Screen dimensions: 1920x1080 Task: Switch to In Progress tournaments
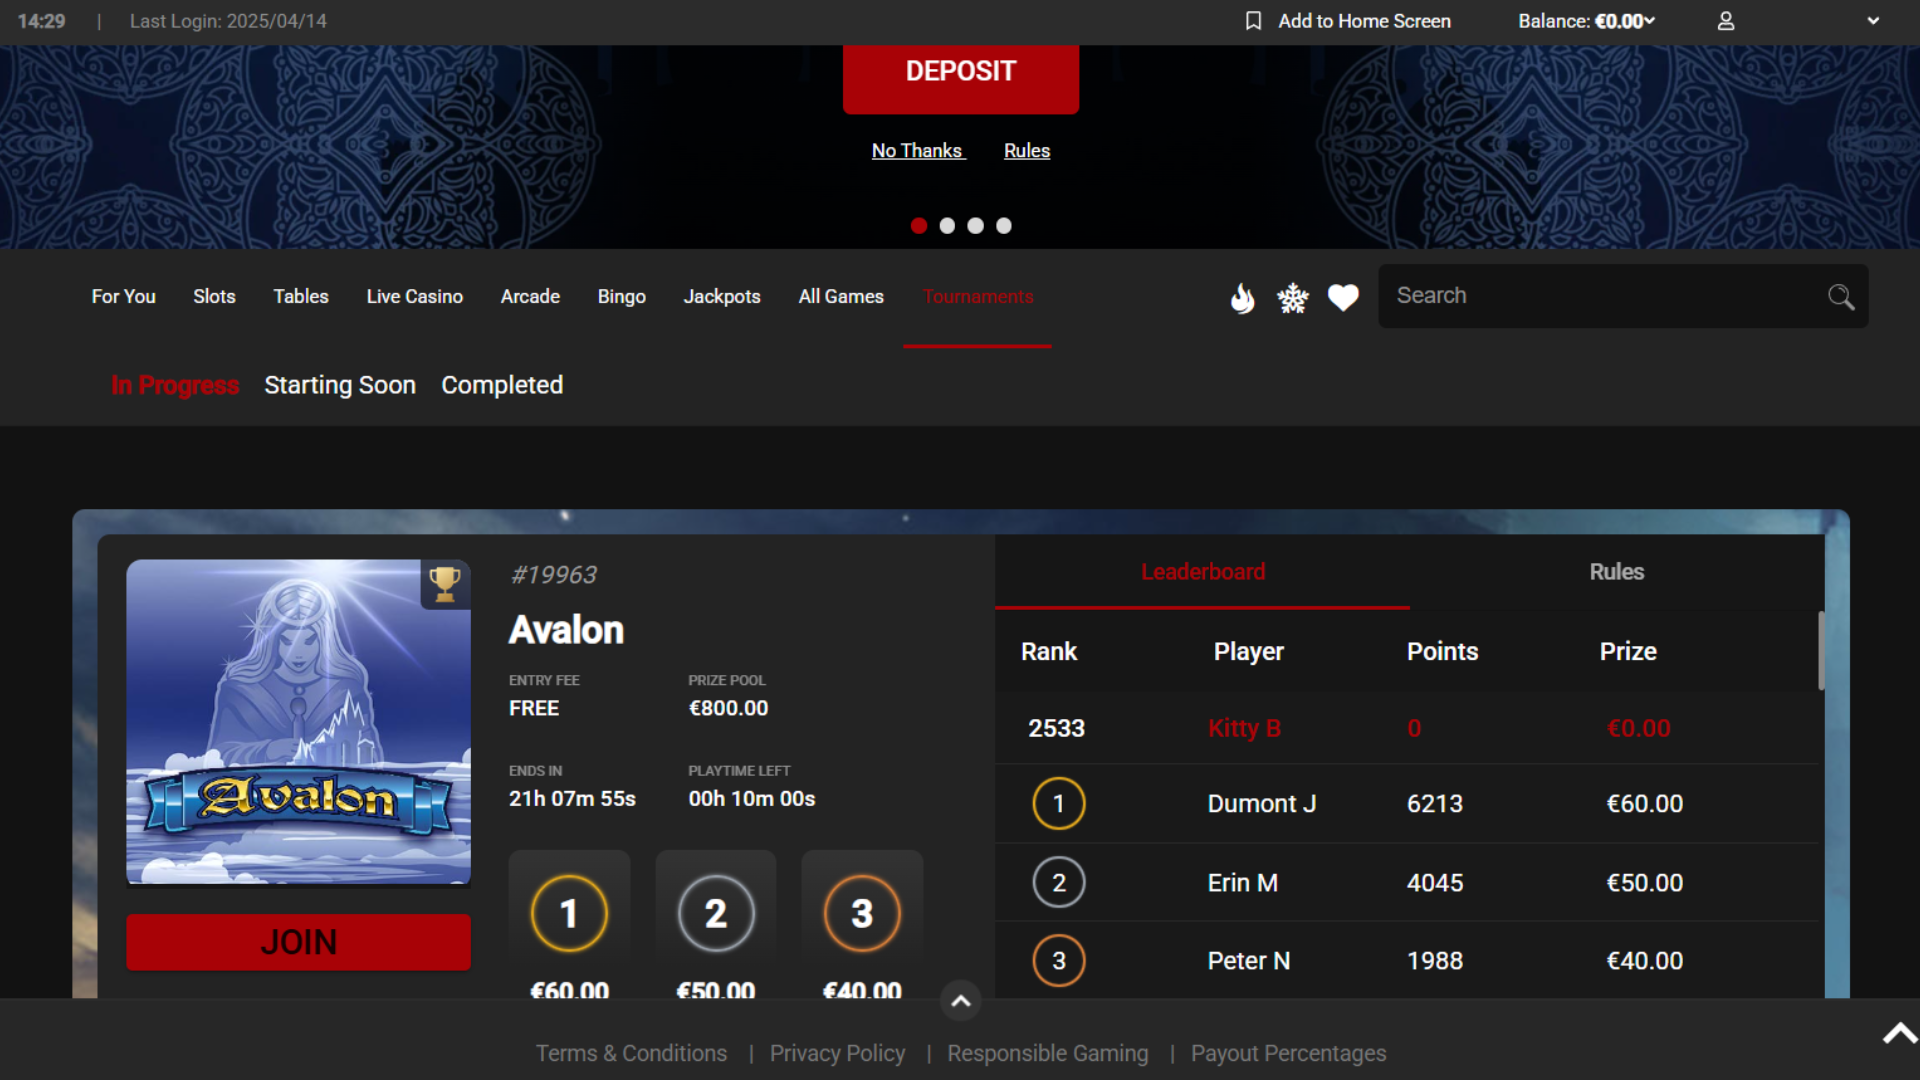pyautogui.click(x=175, y=385)
